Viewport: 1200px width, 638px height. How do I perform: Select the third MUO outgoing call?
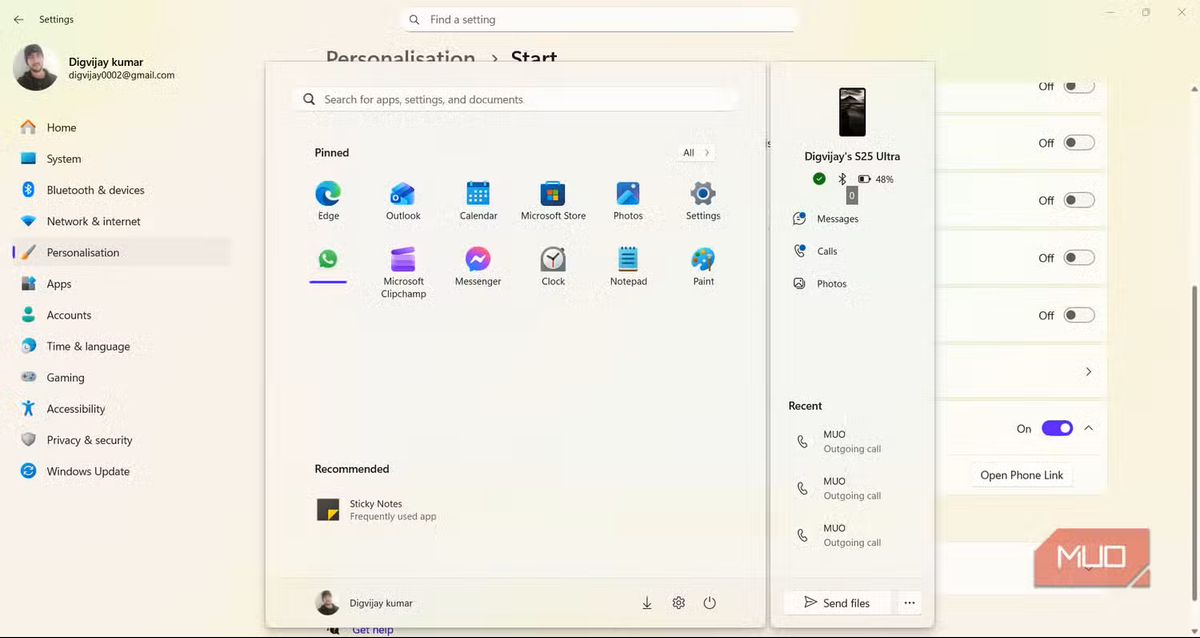[853, 535]
